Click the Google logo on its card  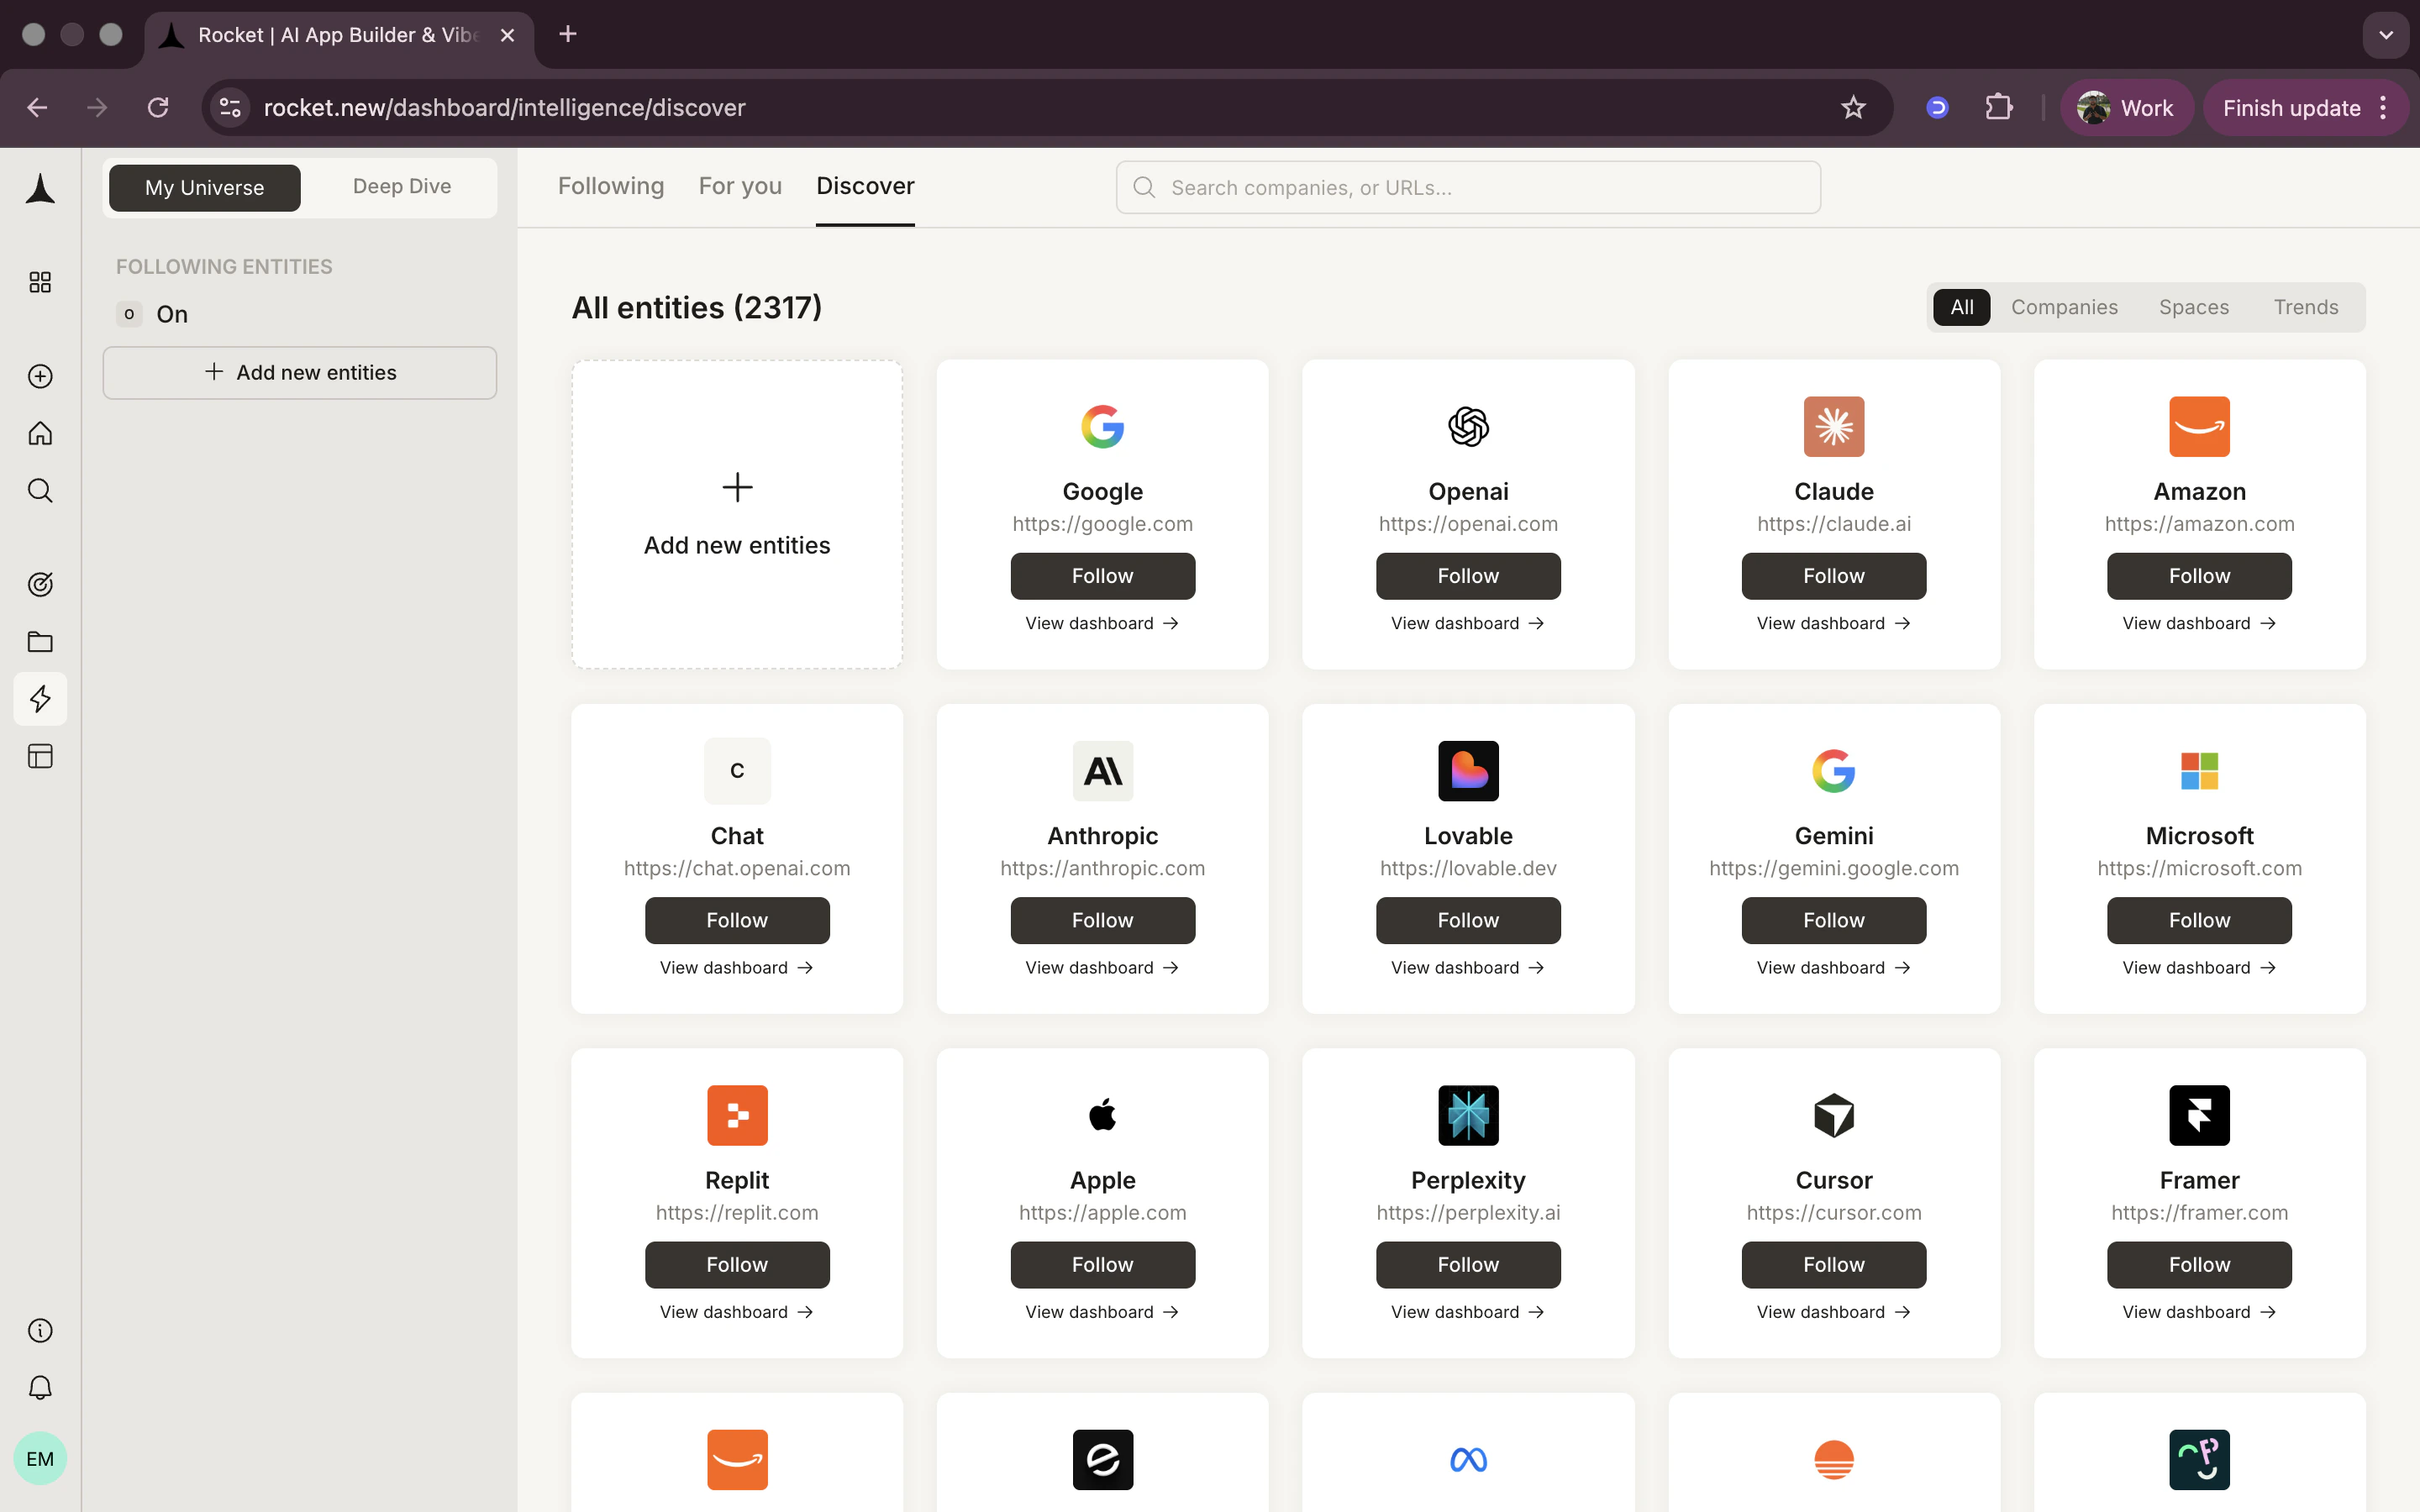click(x=1102, y=427)
